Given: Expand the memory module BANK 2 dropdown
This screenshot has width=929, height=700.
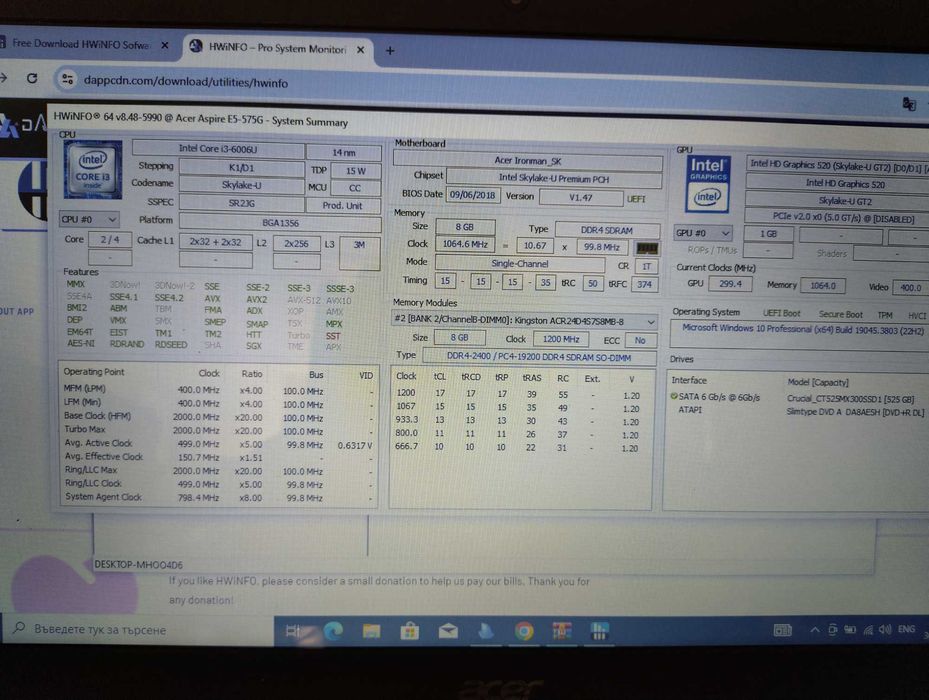Looking at the screenshot, I should pyautogui.click(x=524, y=321).
